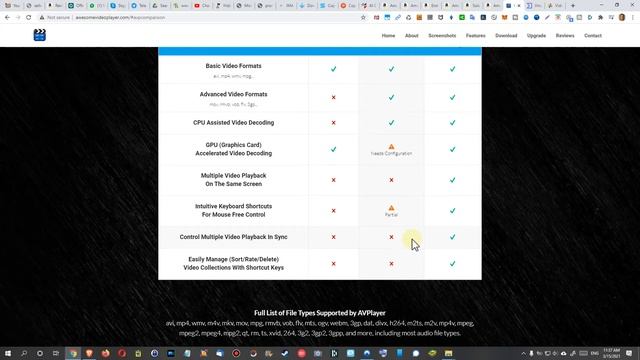The height and width of the screenshot is (360, 640).
Task: Click the Partial warning triangle icon
Action: 391,208
